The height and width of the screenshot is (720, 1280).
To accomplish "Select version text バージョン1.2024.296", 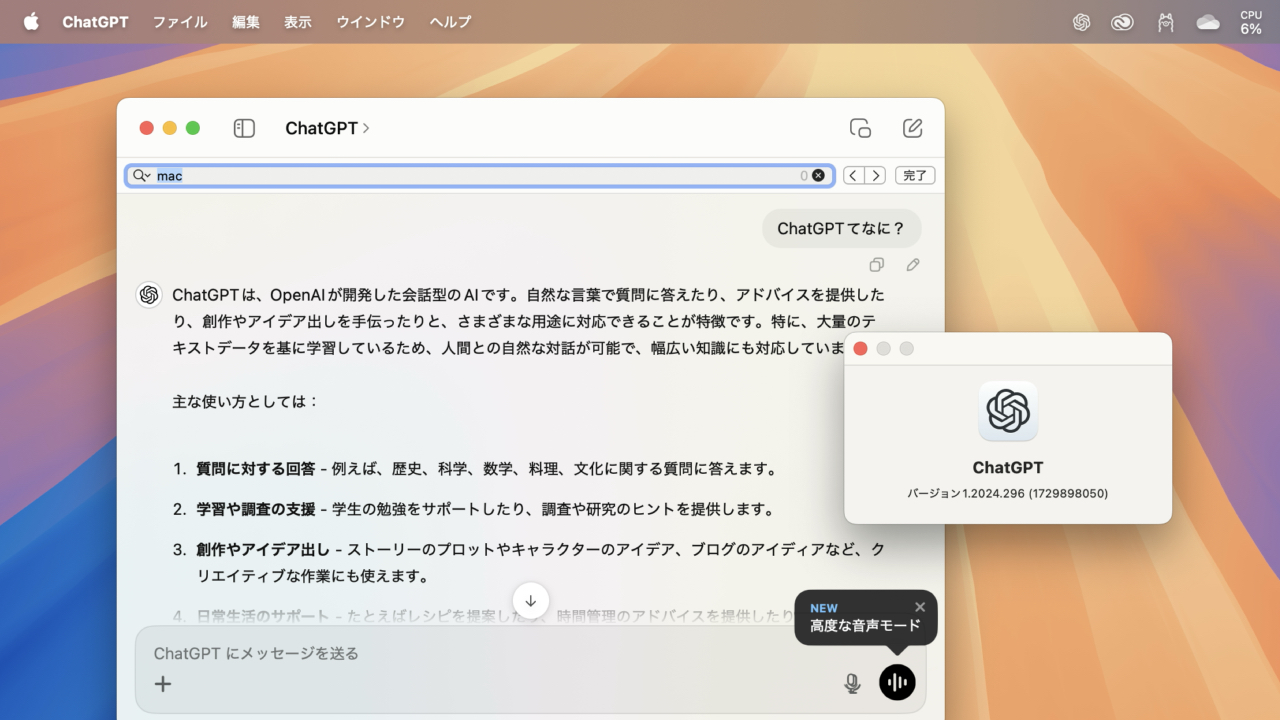I will (1008, 493).
